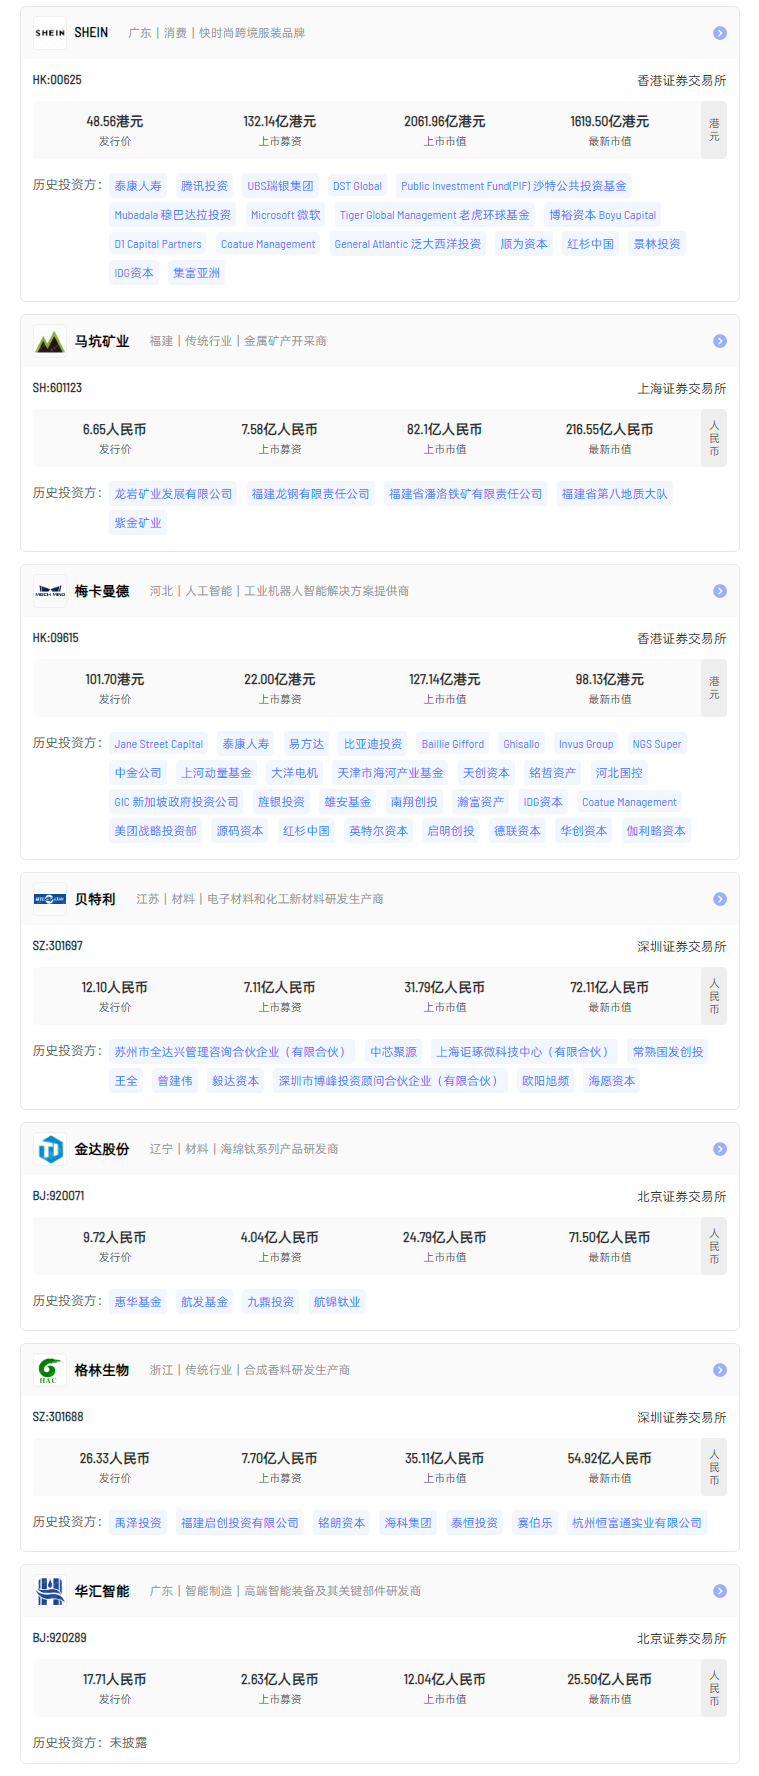759x1776 pixels.
Task: Select investor tag 美团战略投资部
Action: click(156, 831)
